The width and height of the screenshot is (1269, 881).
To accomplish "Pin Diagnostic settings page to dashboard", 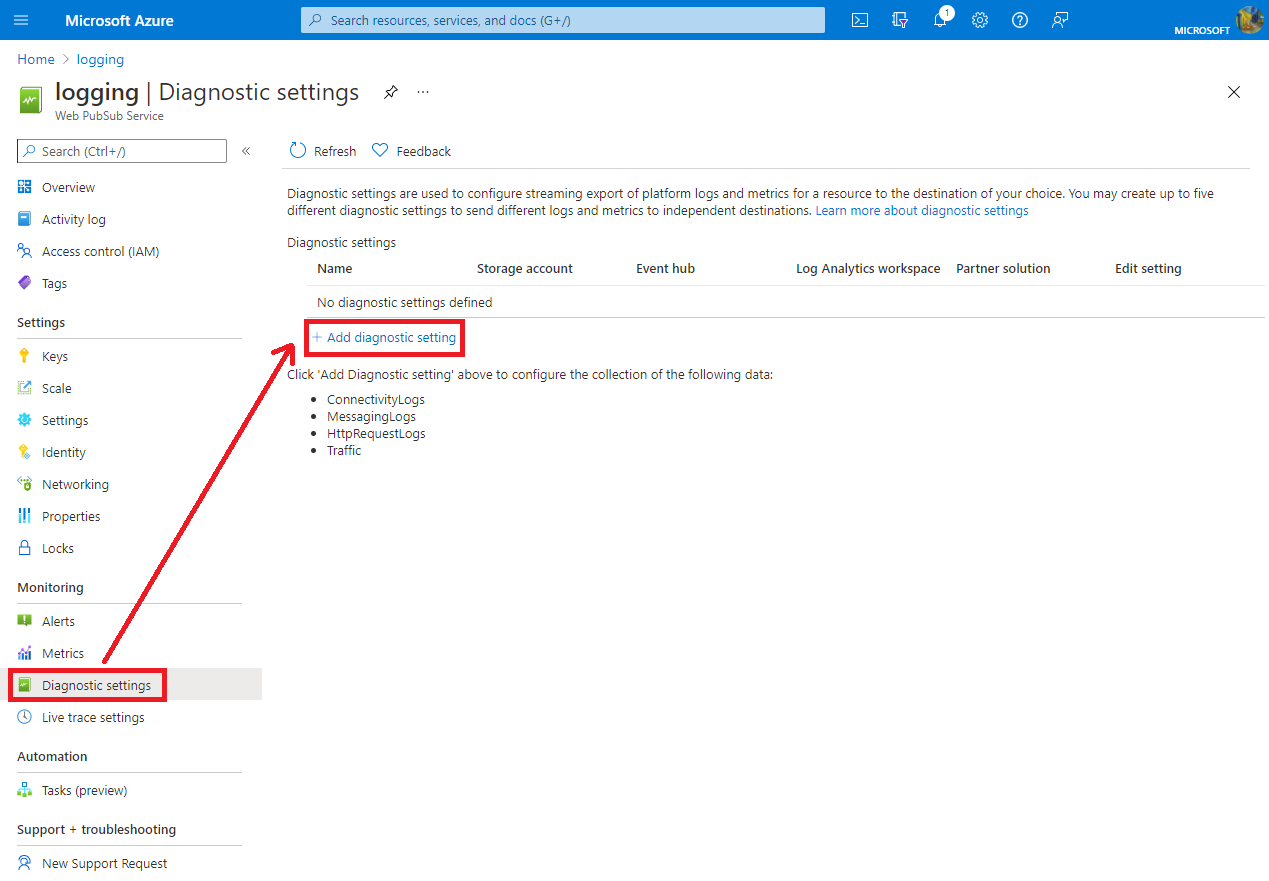I will coord(390,91).
